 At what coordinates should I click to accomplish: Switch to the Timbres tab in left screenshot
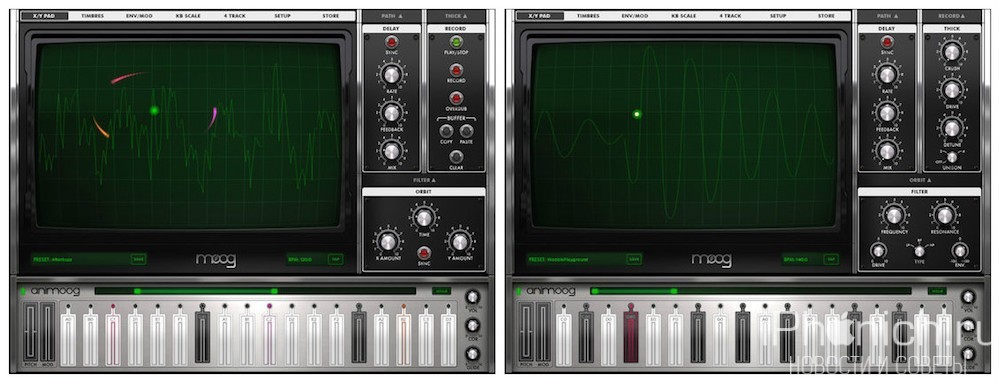click(92, 16)
